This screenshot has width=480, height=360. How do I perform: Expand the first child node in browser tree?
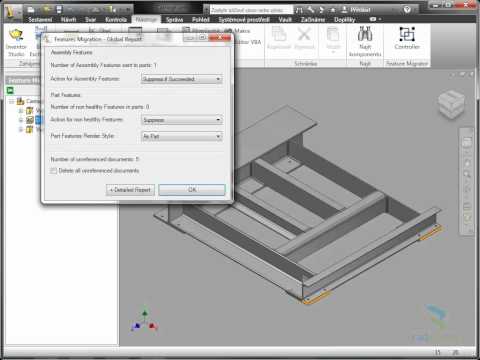21,111
